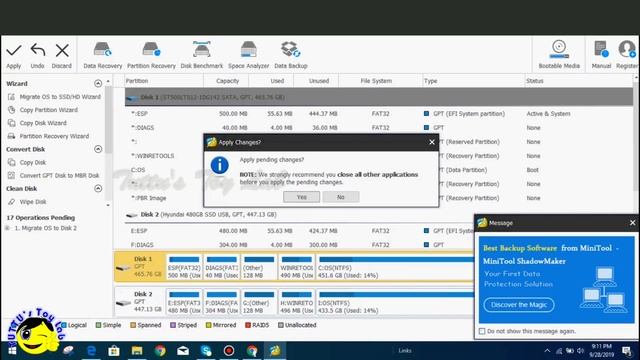Sort by Capacity column header
Image resolution: width=640 pixels, height=360 pixels.
tap(227, 81)
